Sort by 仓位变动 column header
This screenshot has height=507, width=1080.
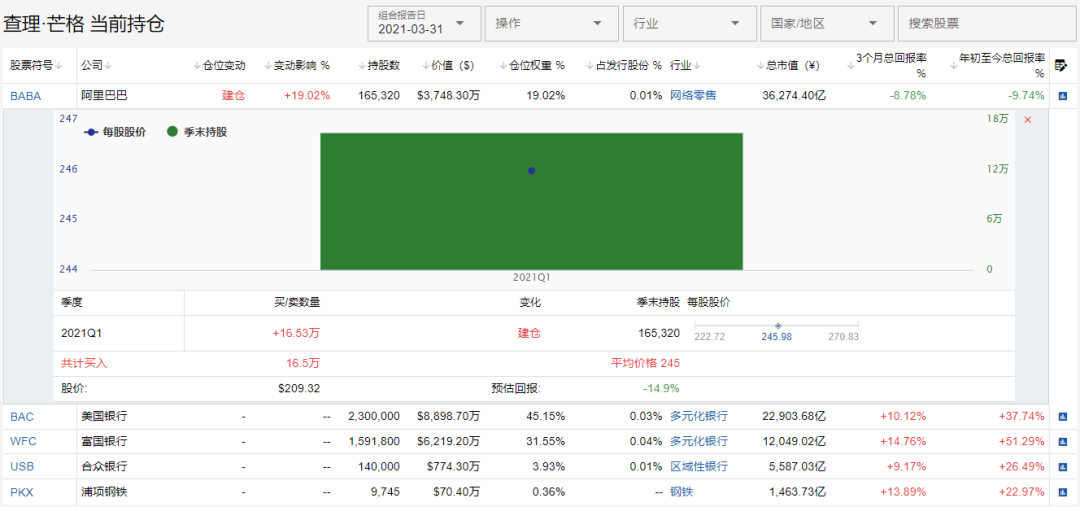[219, 65]
